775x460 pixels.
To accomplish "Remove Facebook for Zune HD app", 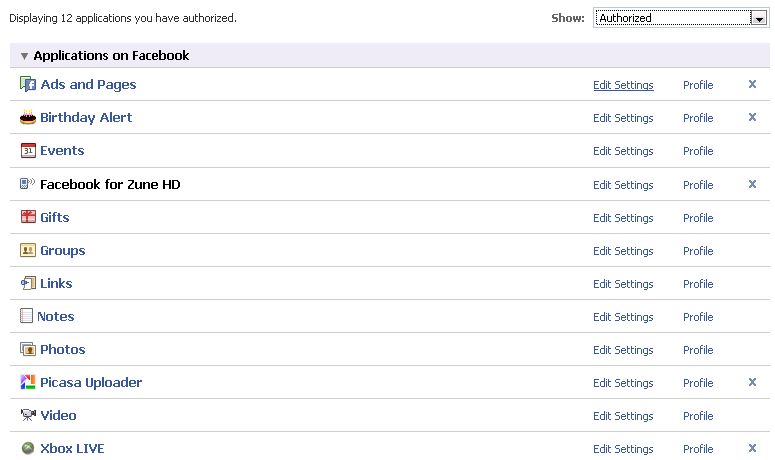I will coord(752,184).
